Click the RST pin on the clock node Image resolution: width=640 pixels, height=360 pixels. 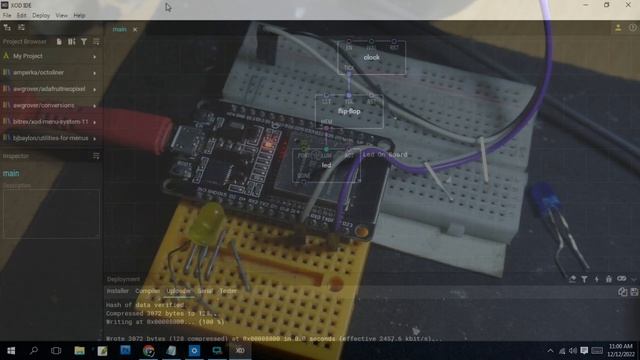(x=394, y=42)
